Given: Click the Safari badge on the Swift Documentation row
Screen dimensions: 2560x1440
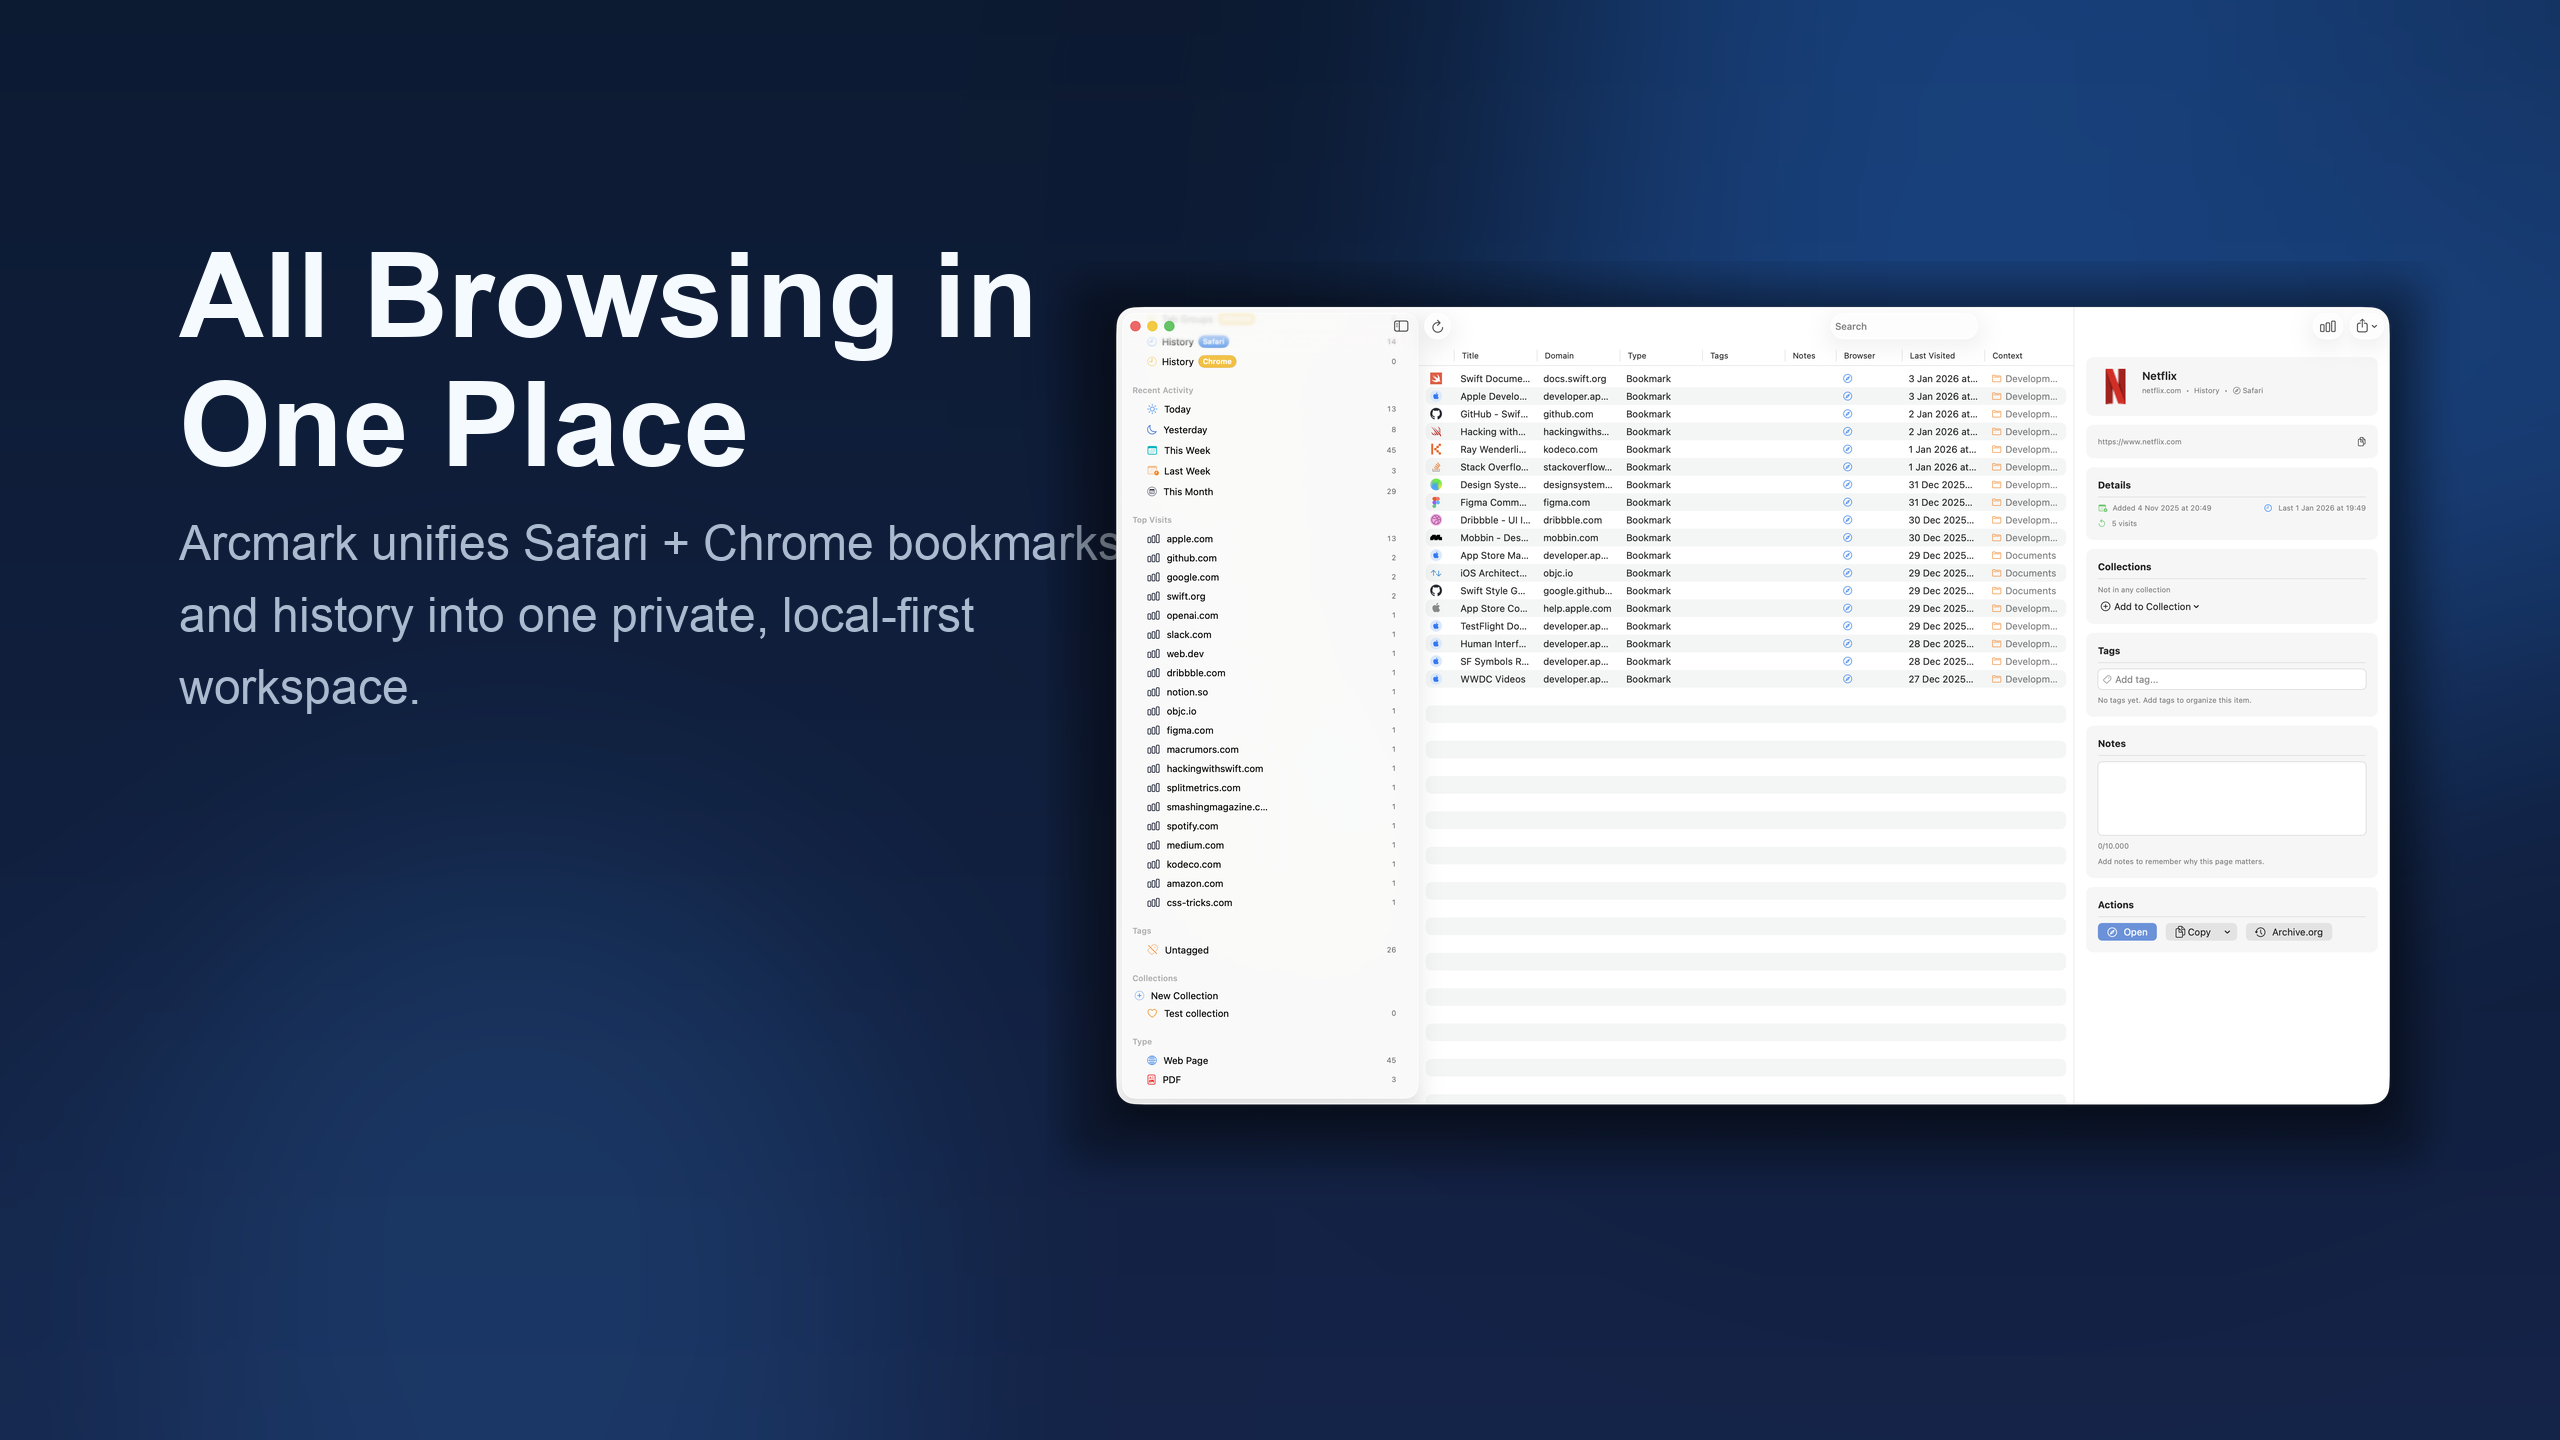Looking at the screenshot, I should [1846, 378].
